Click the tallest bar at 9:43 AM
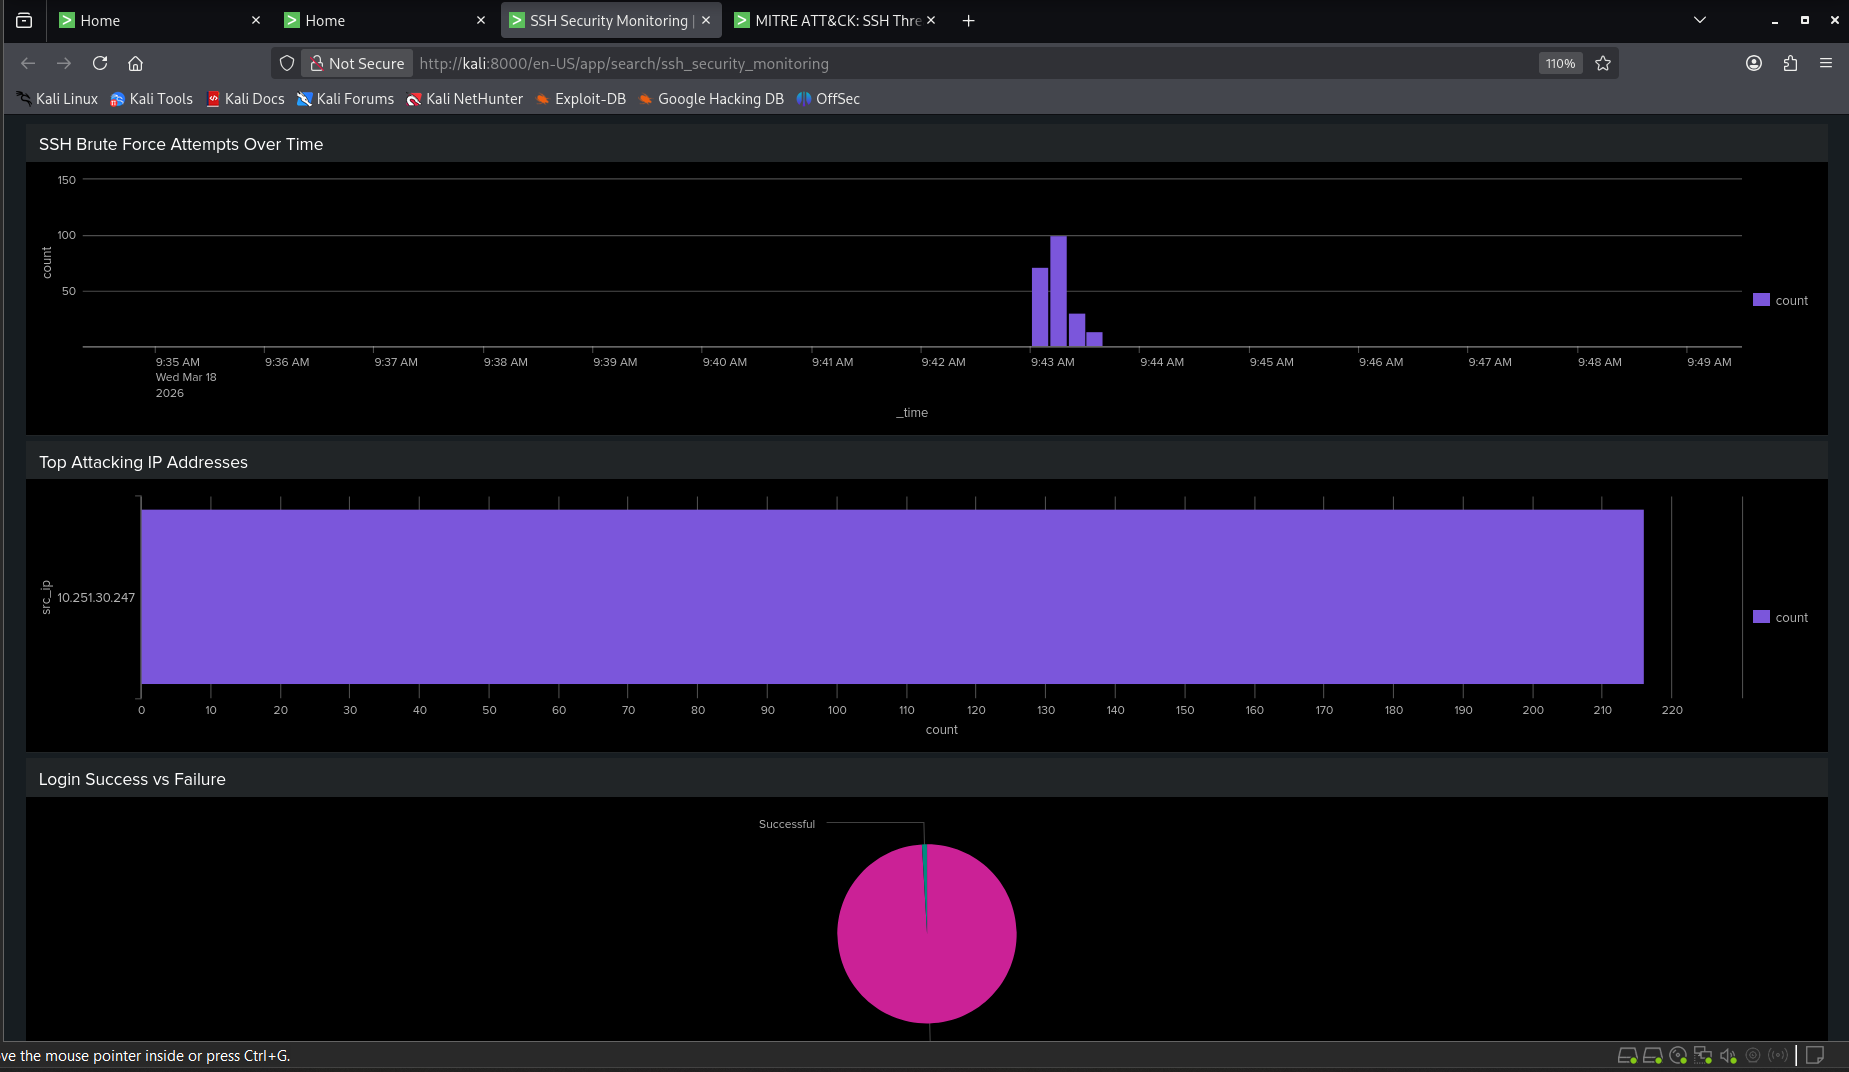Viewport: 1849px width, 1072px height. point(1058,291)
